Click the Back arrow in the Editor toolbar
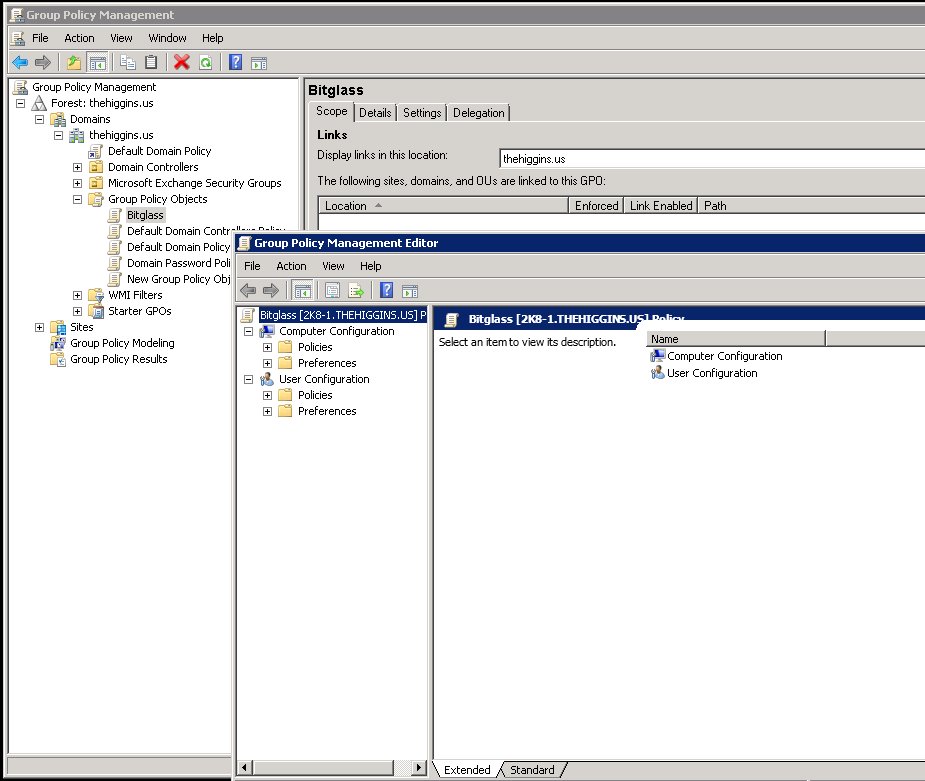925x781 pixels. click(x=247, y=290)
